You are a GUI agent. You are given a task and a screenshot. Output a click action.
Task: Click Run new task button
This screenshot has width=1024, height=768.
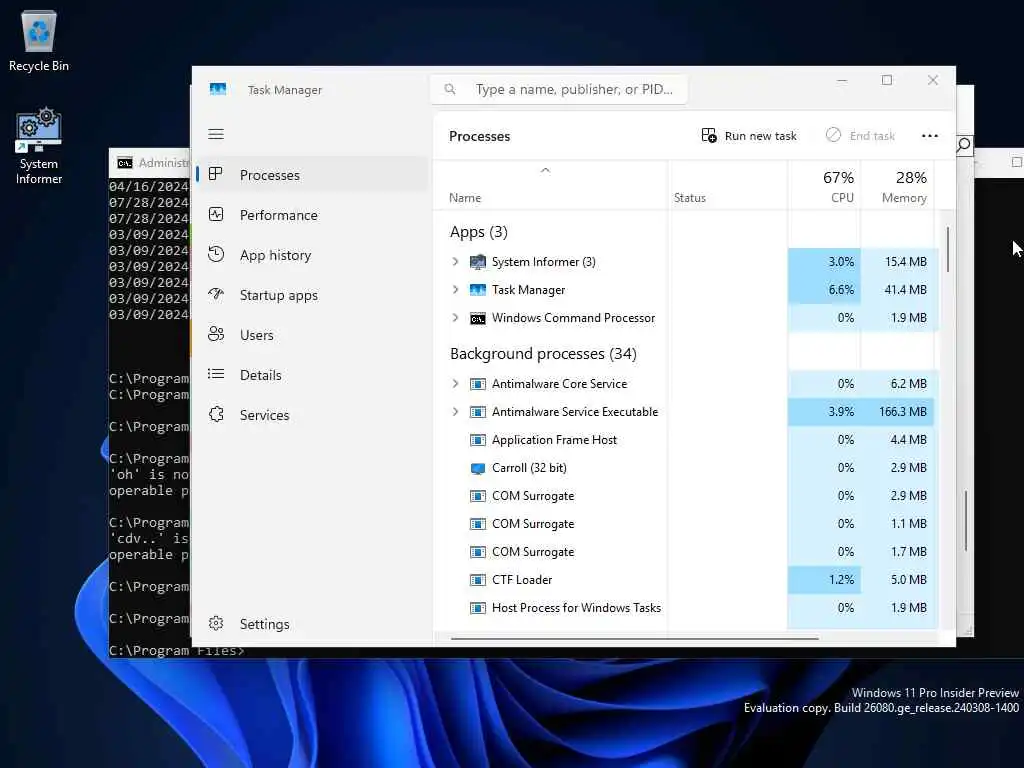pos(749,136)
